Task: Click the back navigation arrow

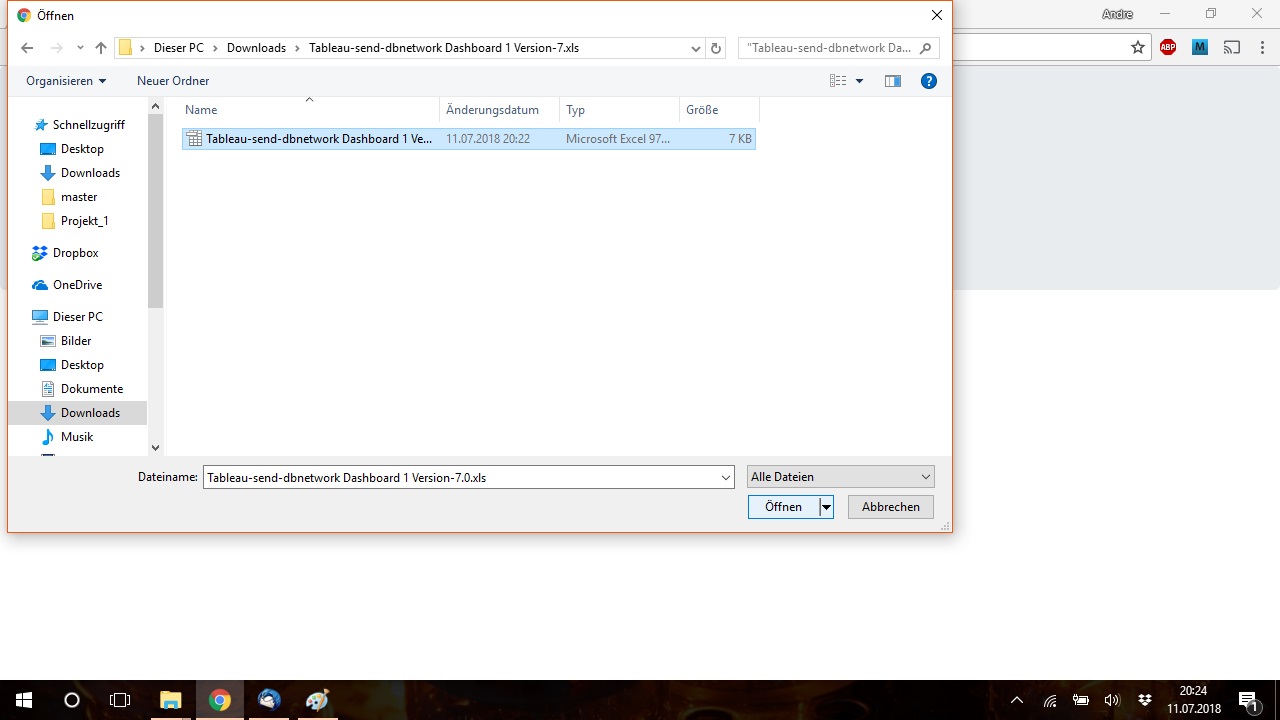Action: [27, 48]
